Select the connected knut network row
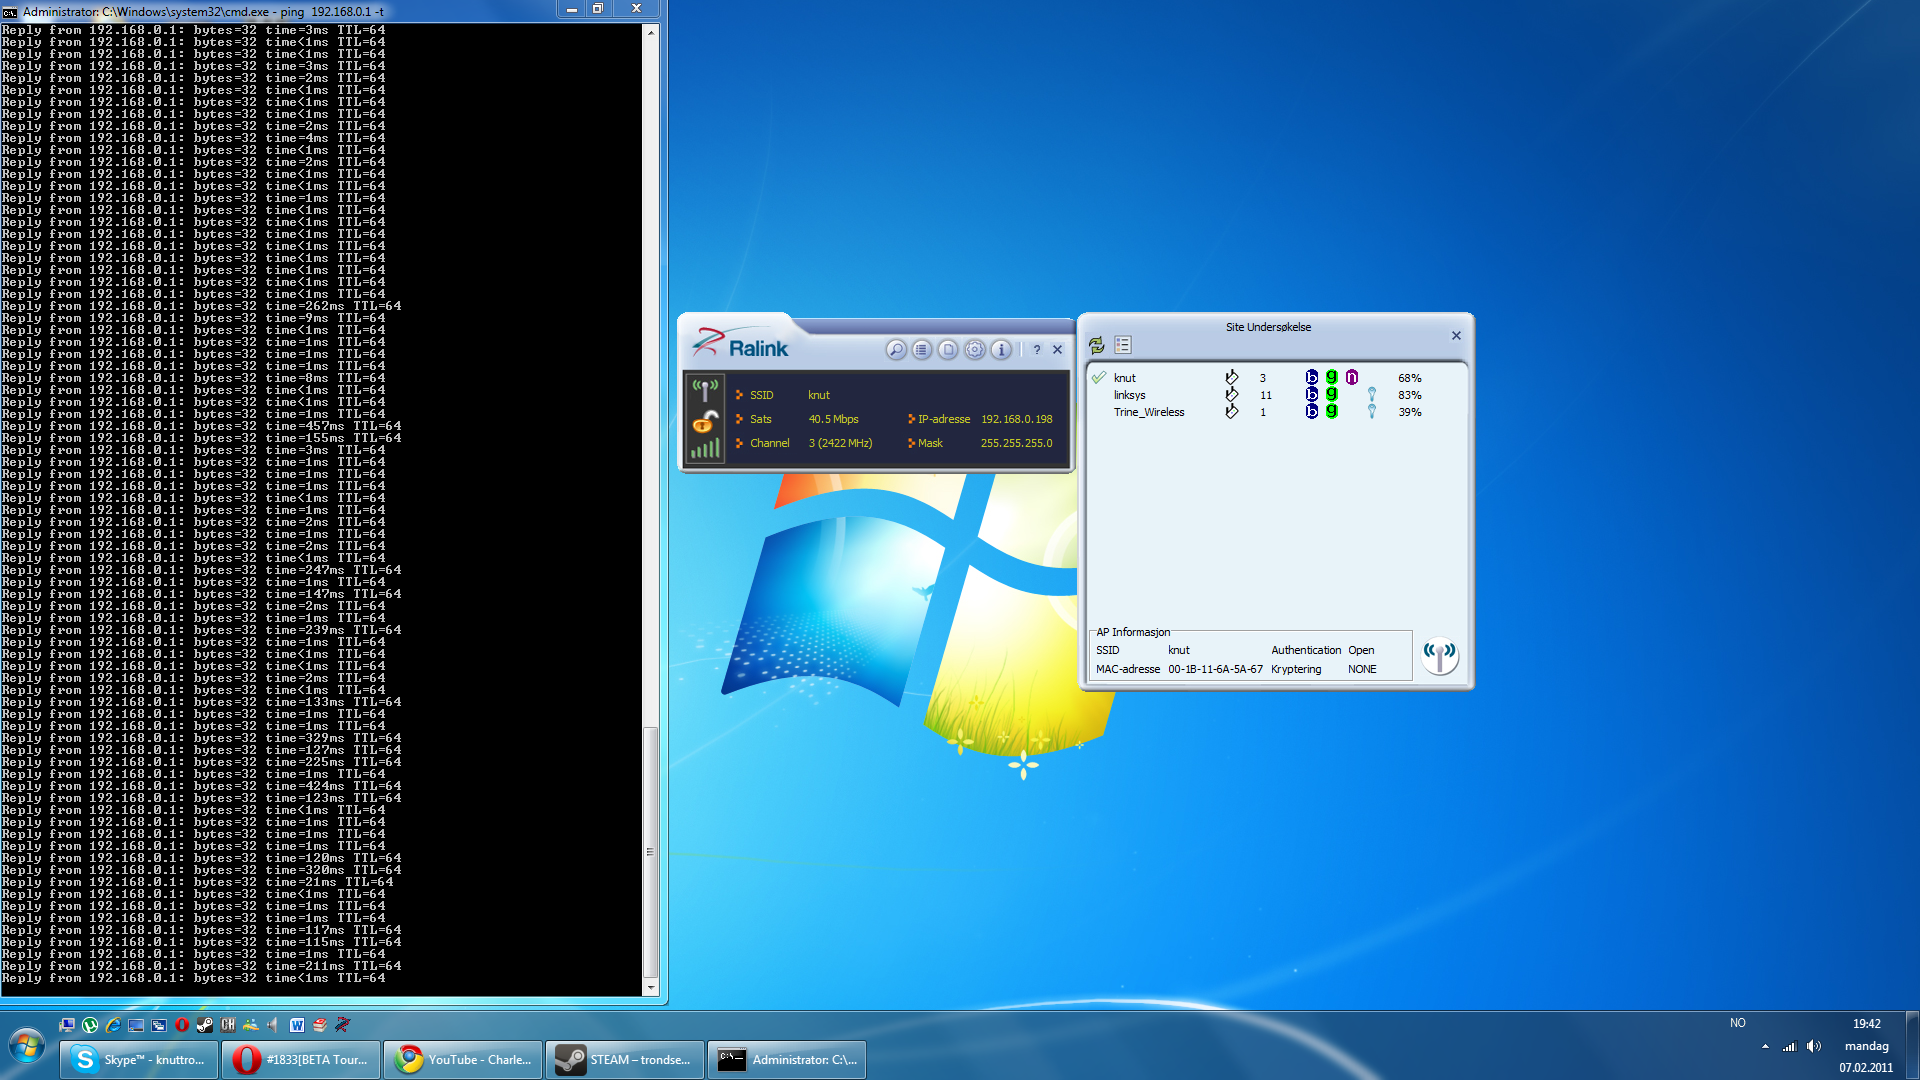 pyautogui.click(x=1125, y=378)
